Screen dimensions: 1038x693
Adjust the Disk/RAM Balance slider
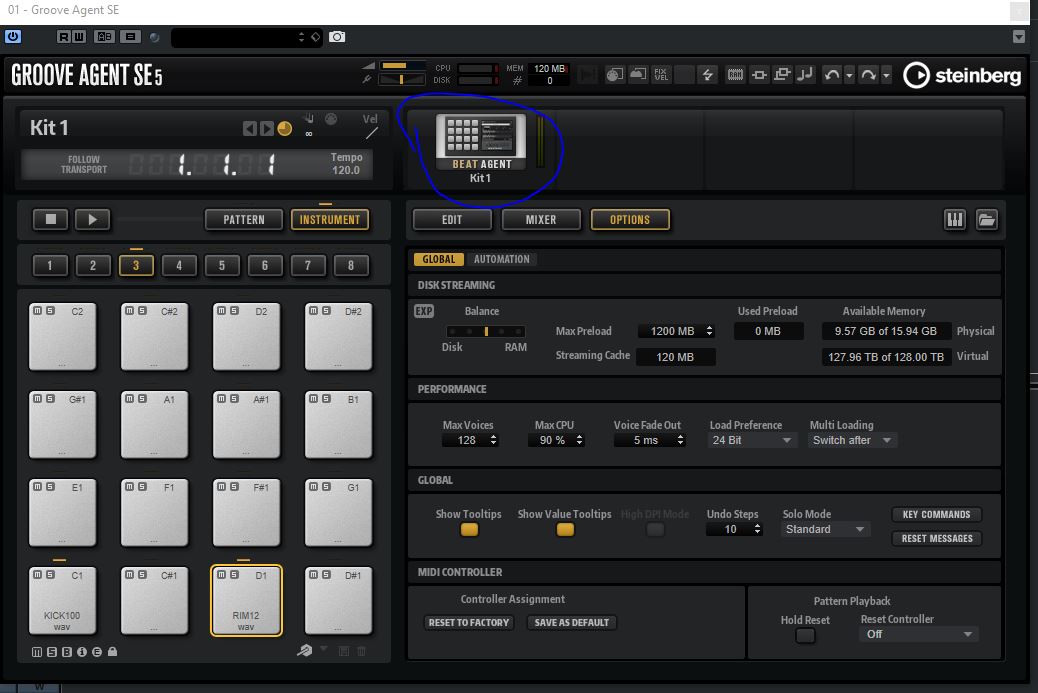coord(486,331)
